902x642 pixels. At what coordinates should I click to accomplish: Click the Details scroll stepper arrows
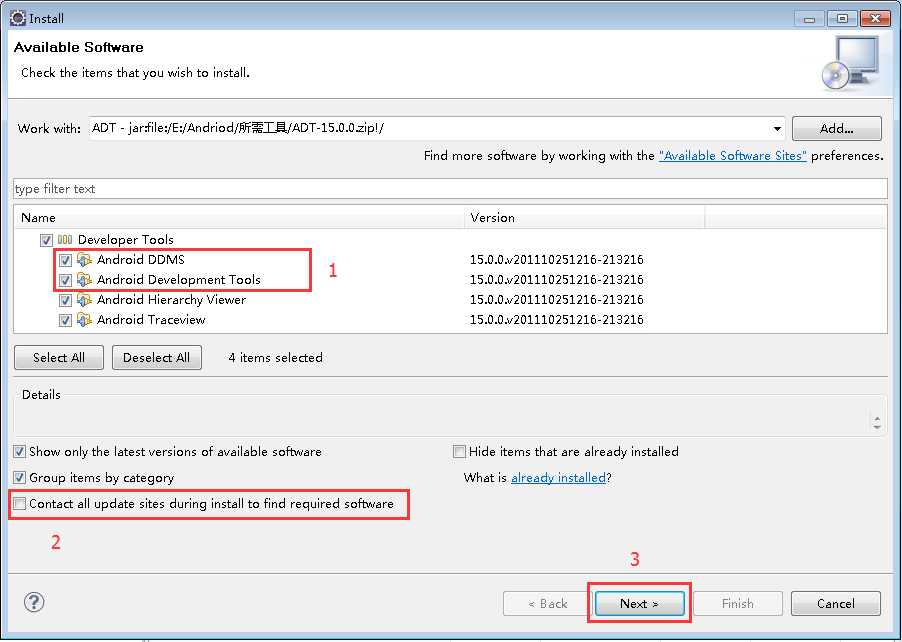(877, 422)
